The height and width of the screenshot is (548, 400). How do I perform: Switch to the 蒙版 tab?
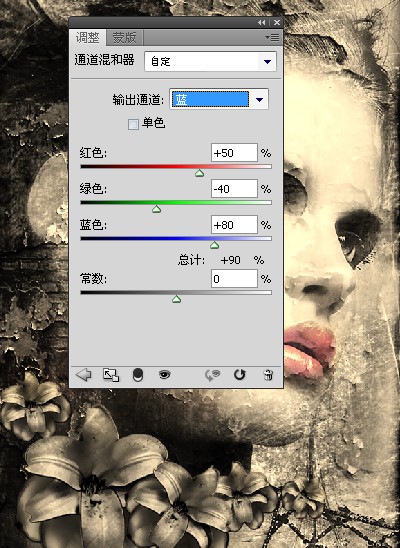[x=124, y=38]
